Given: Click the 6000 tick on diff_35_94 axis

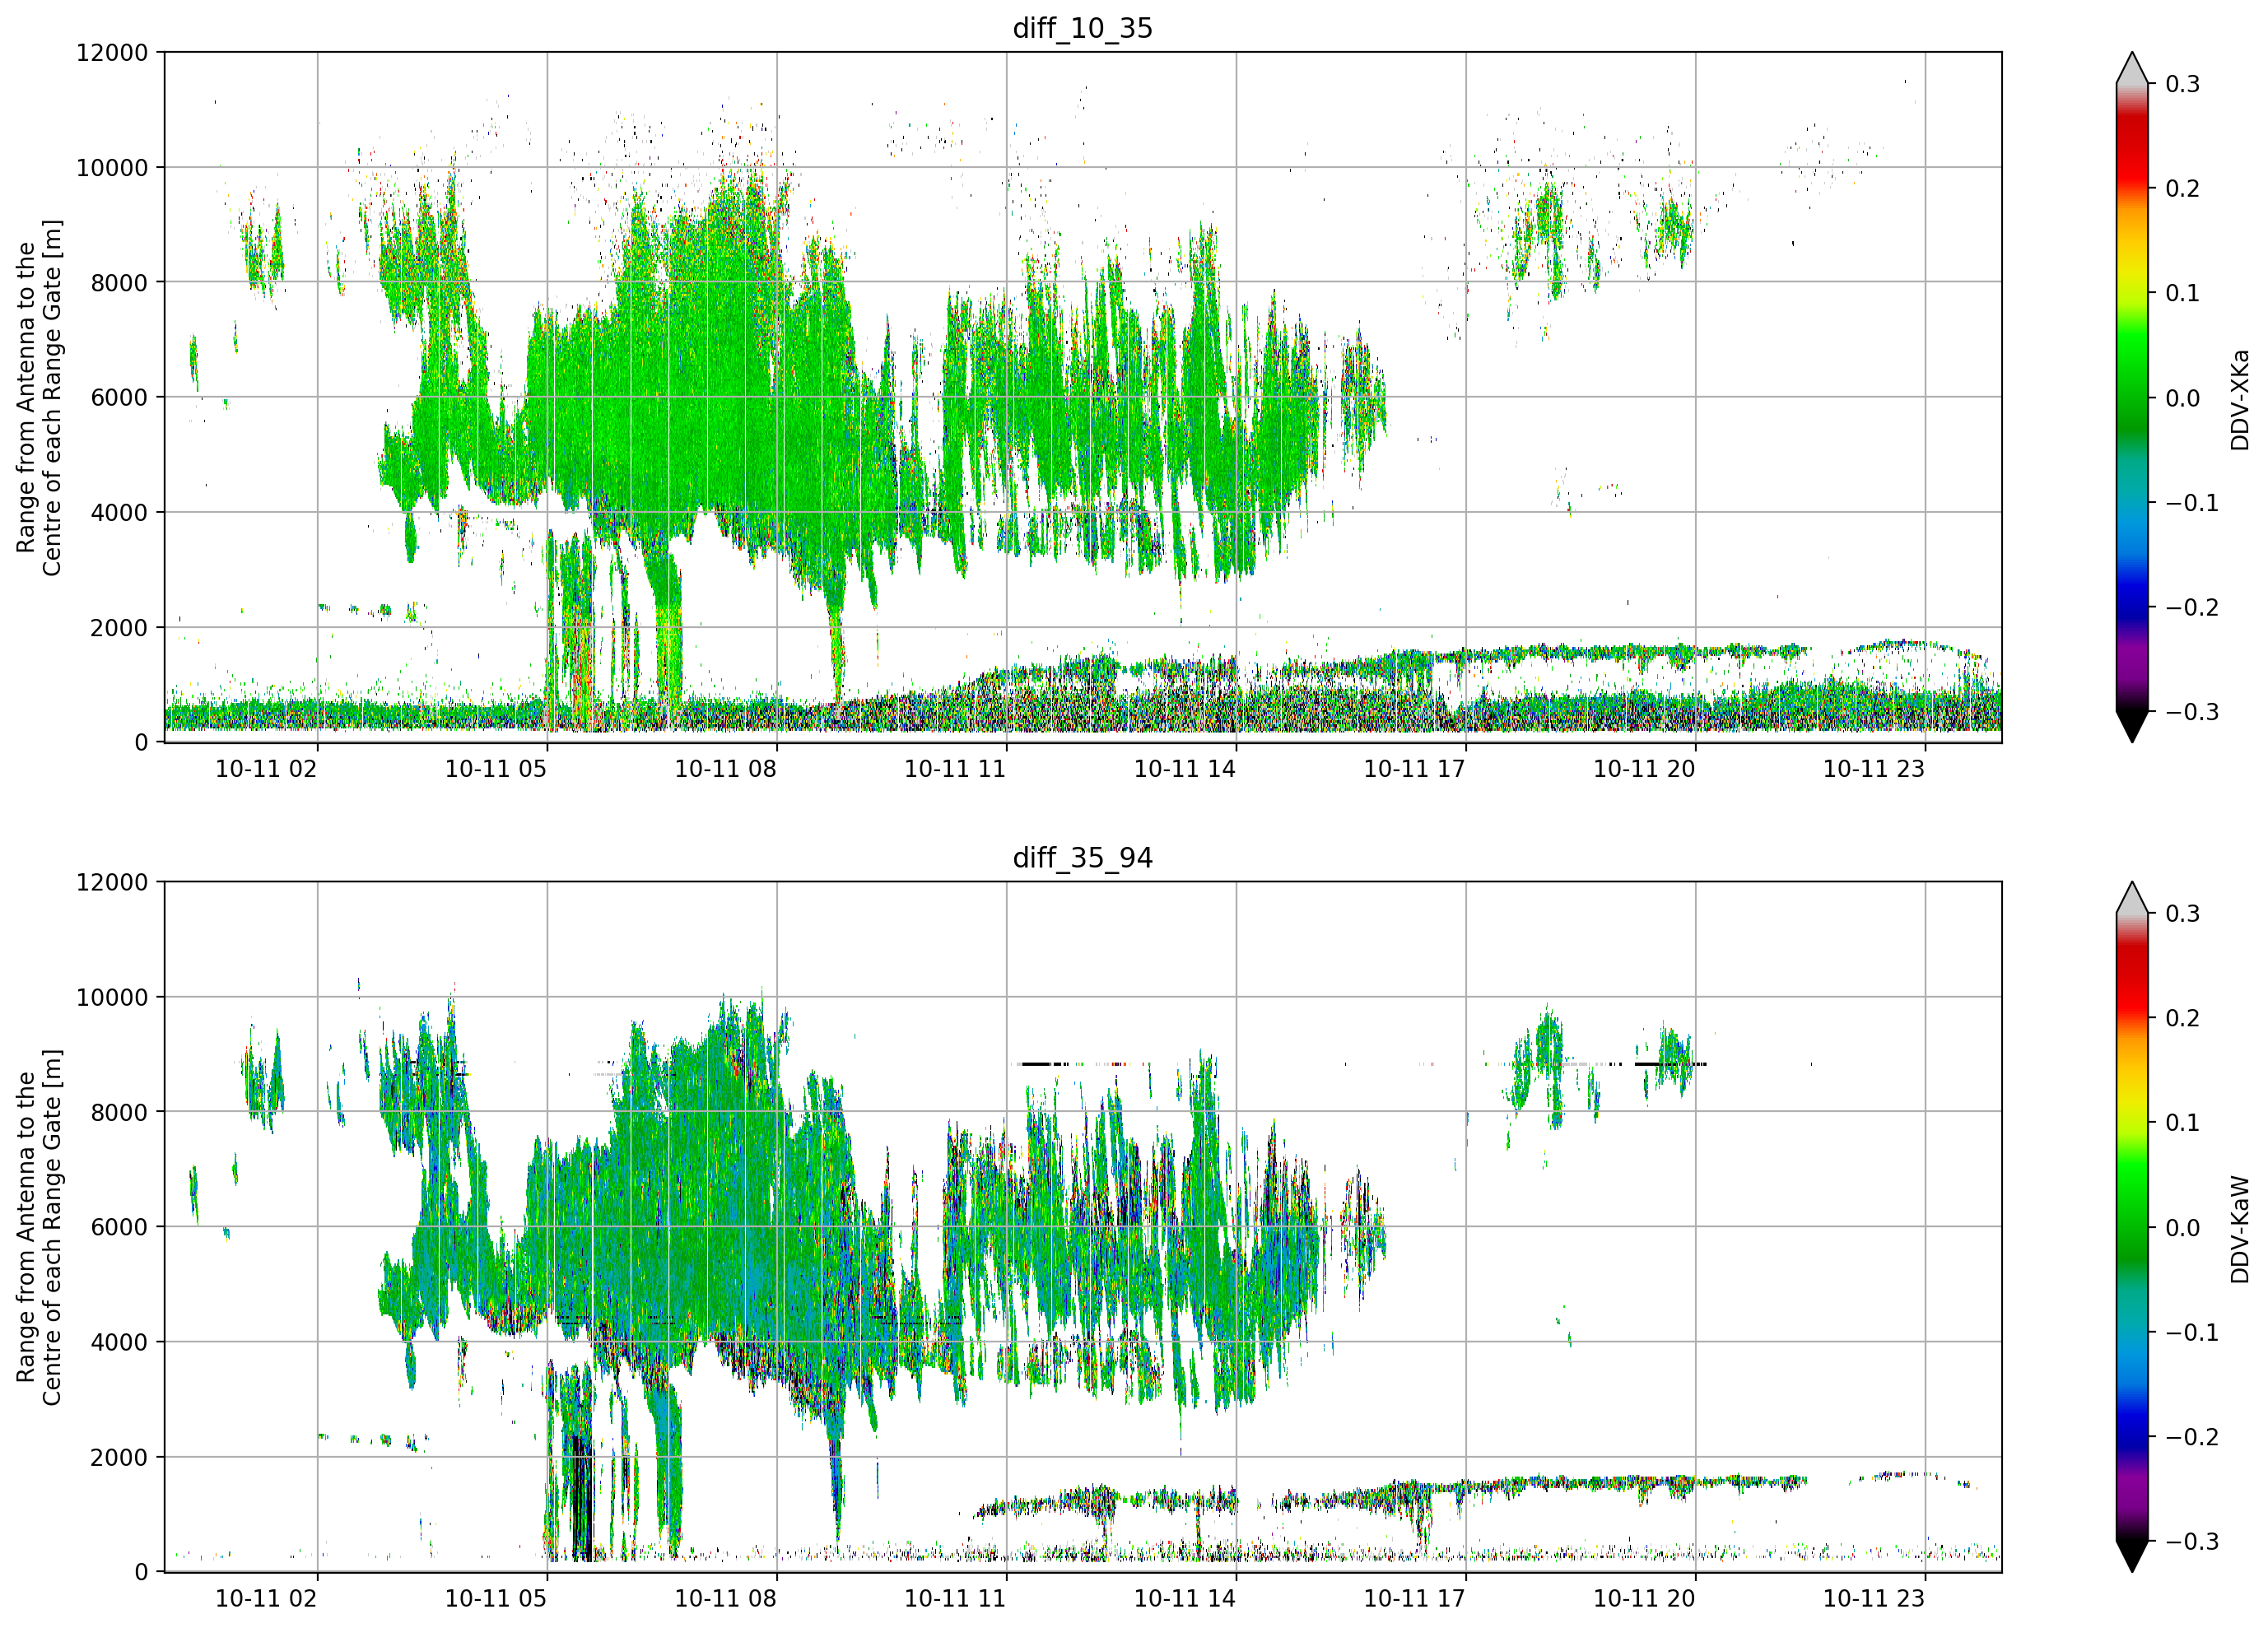Looking at the screenshot, I should click(x=119, y=1228).
